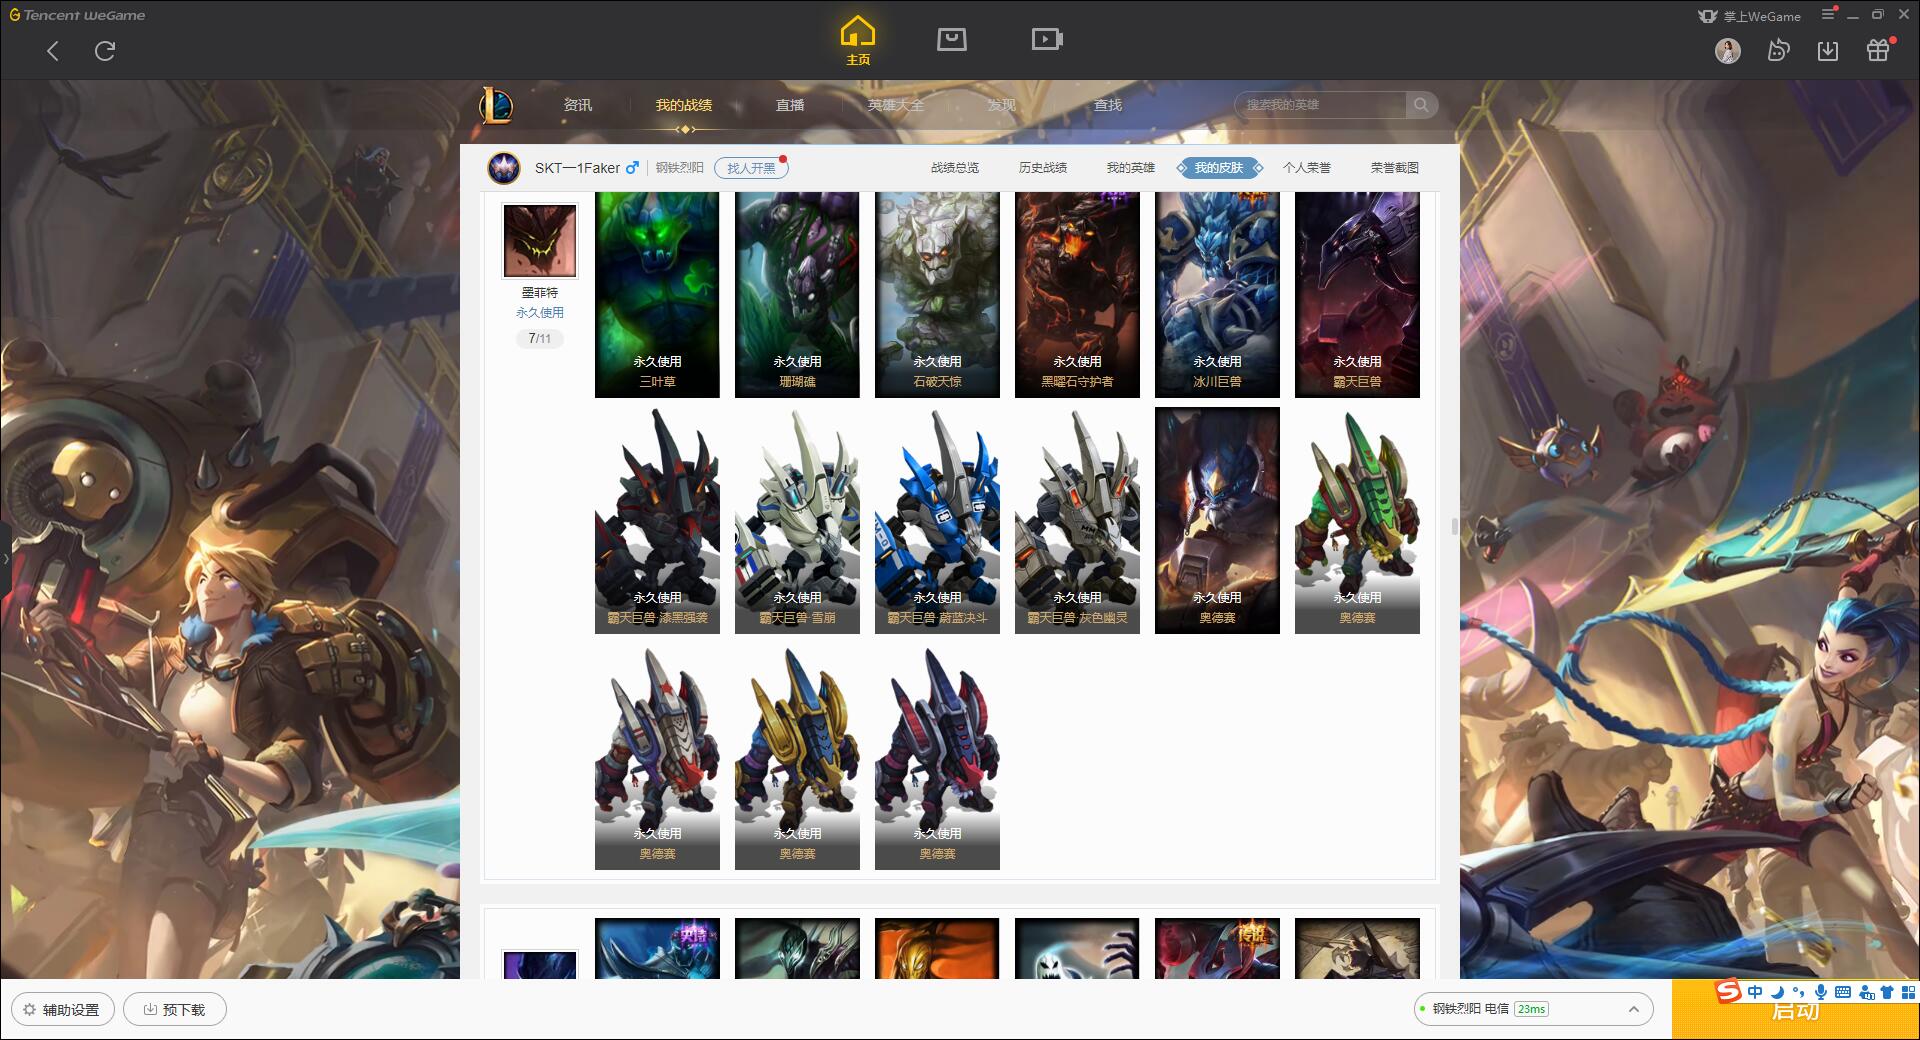Switch to the 英雄大全 tab
Screen dimensions: 1920x1040
click(x=896, y=105)
